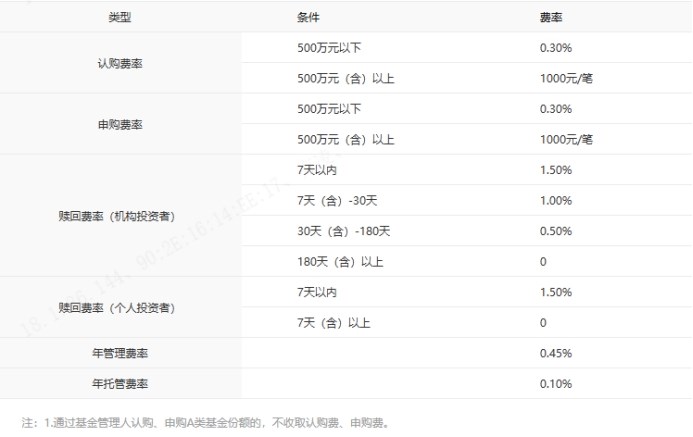Image resolution: width=693 pixels, height=437 pixels.
Task: Click the footnote text below the table
Action: (204, 422)
